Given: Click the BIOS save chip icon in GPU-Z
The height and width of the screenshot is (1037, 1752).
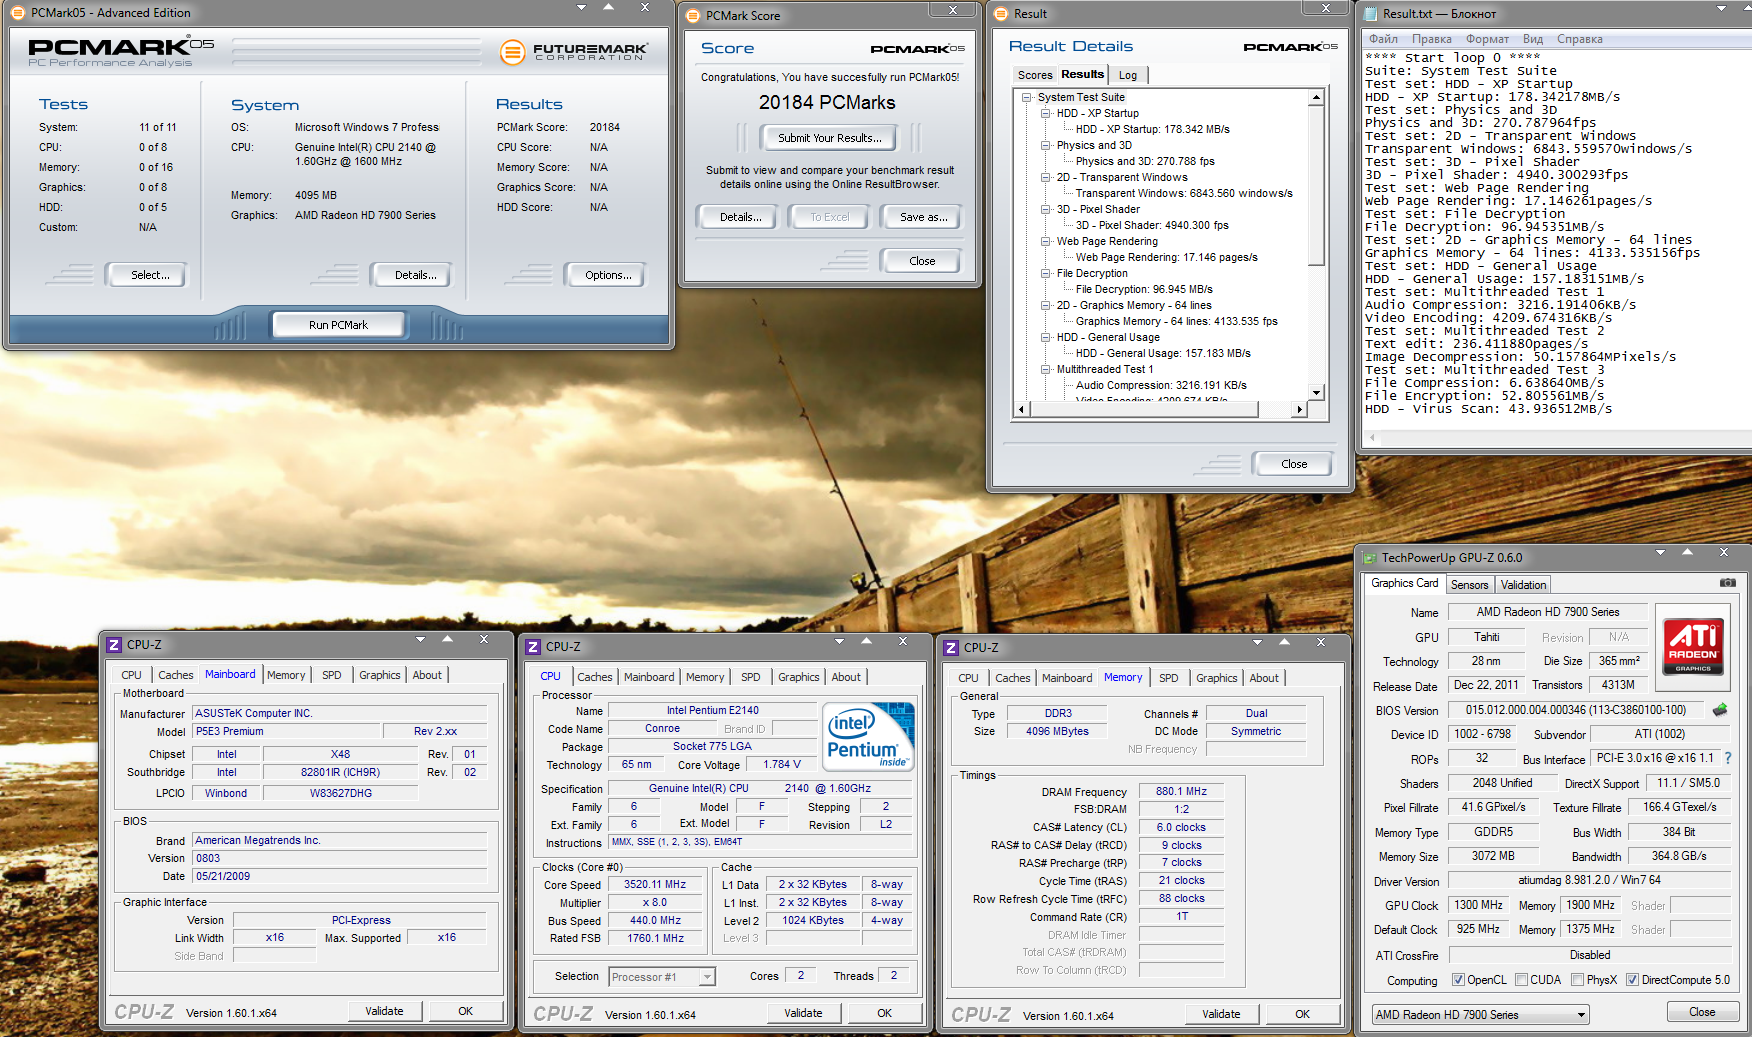Looking at the screenshot, I should 1720,710.
